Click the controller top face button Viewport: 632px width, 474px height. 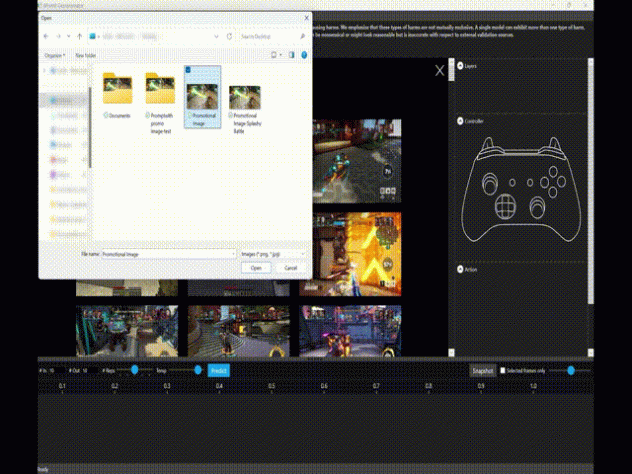coord(553,172)
